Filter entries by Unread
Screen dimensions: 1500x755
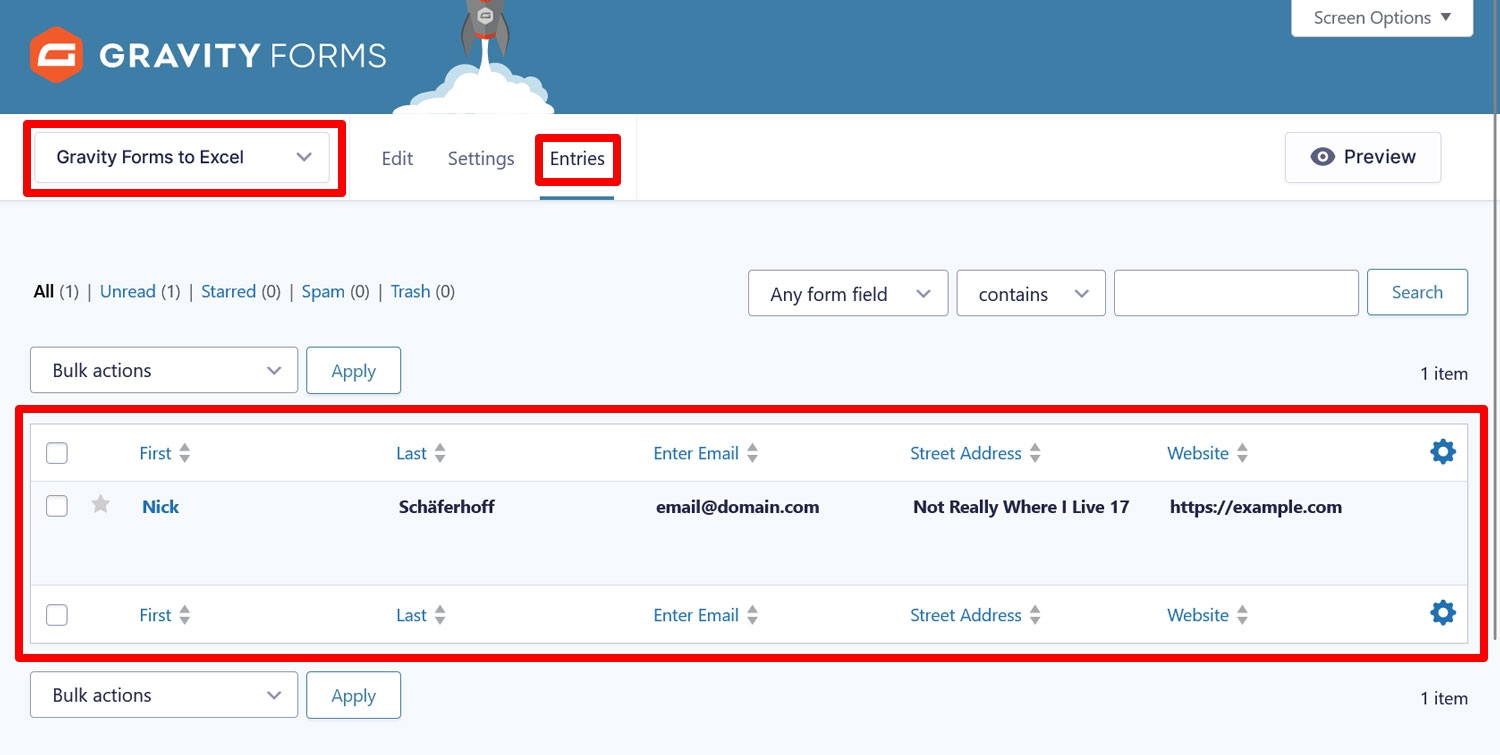(x=128, y=292)
